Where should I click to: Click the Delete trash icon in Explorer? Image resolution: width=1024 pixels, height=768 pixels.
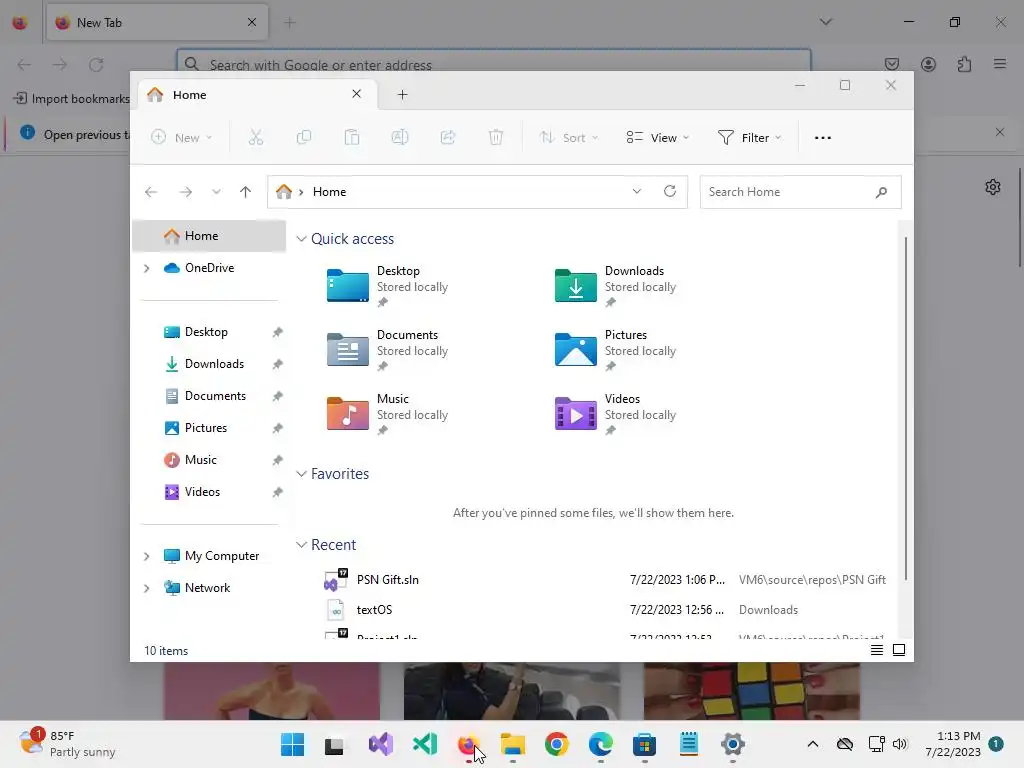pos(496,137)
